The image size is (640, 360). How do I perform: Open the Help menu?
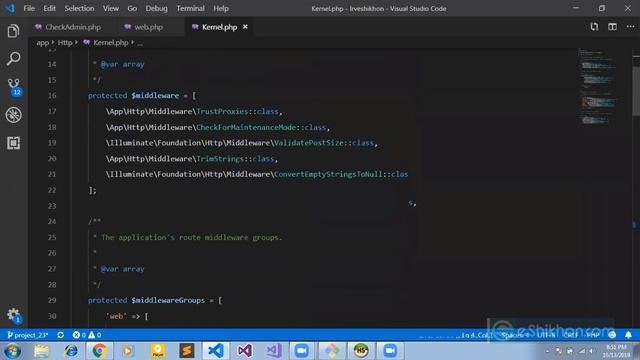[x=221, y=9]
